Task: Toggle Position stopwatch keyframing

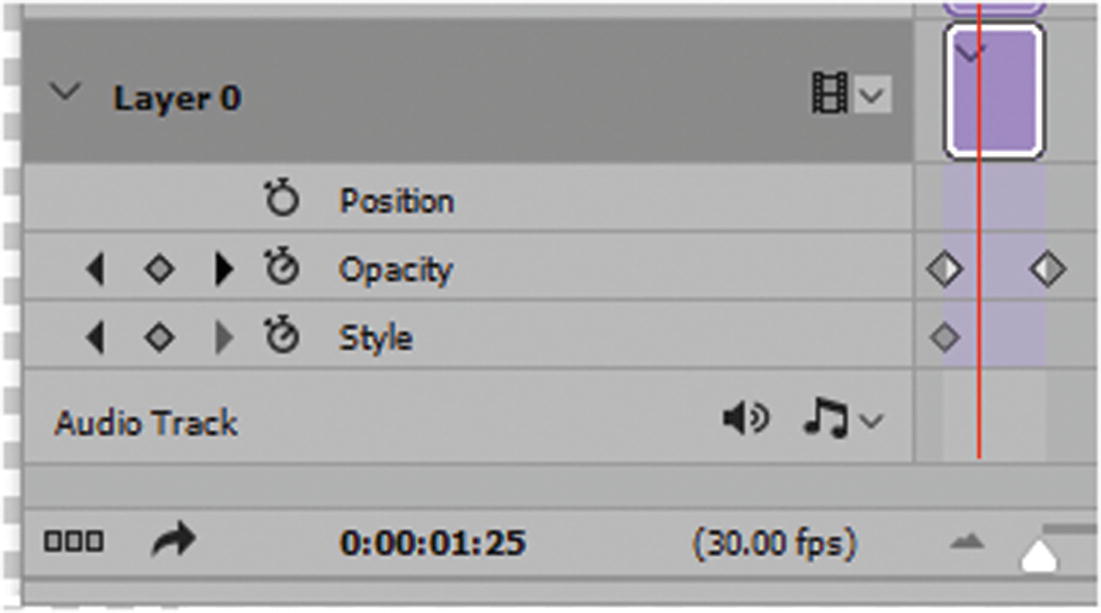Action: 282,200
